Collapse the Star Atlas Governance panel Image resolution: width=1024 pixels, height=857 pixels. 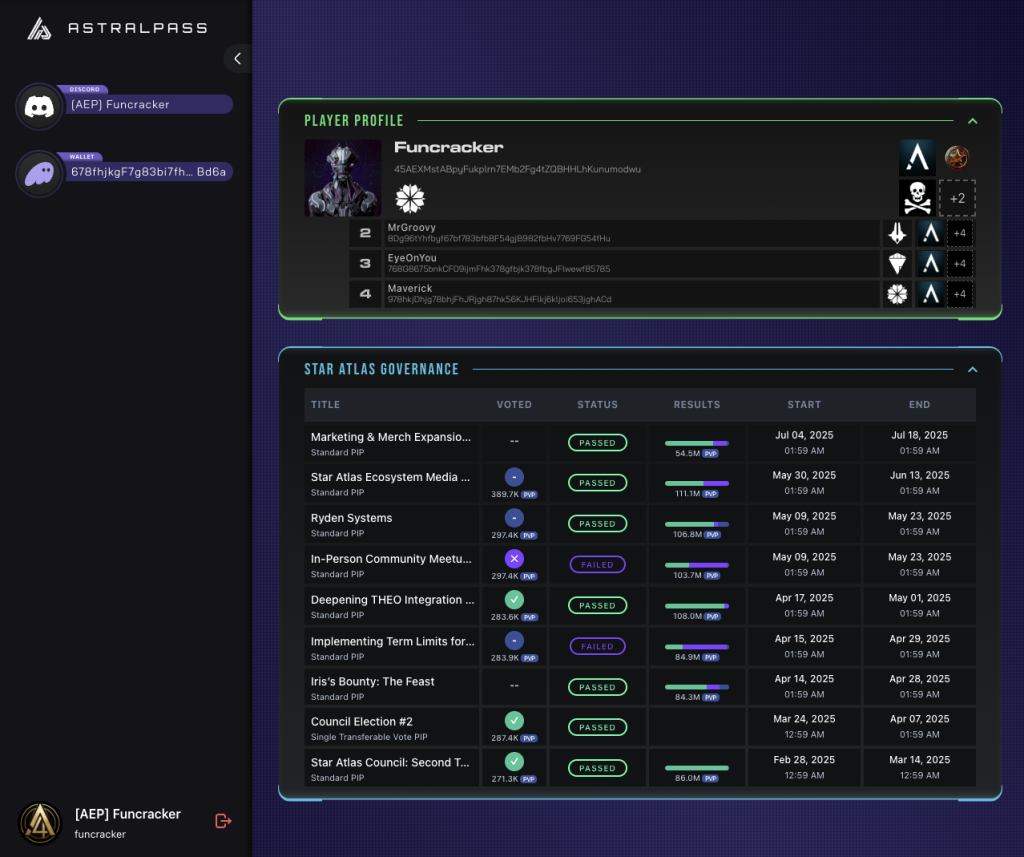[x=972, y=368]
